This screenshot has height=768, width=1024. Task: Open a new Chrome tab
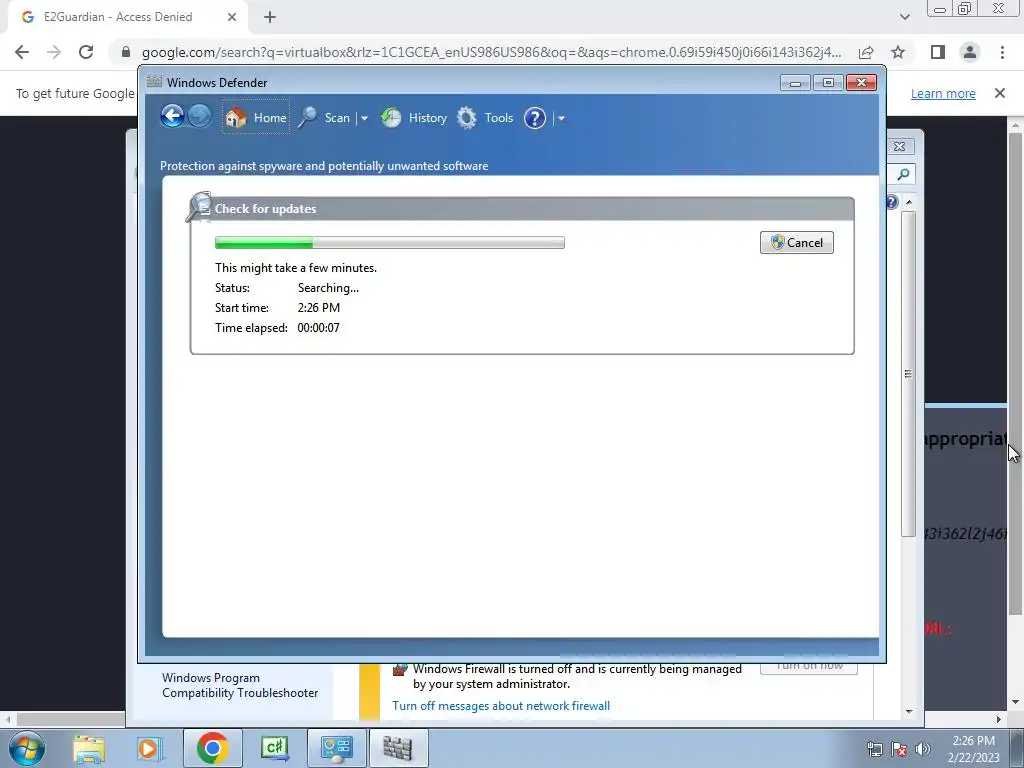click(270, 17)
